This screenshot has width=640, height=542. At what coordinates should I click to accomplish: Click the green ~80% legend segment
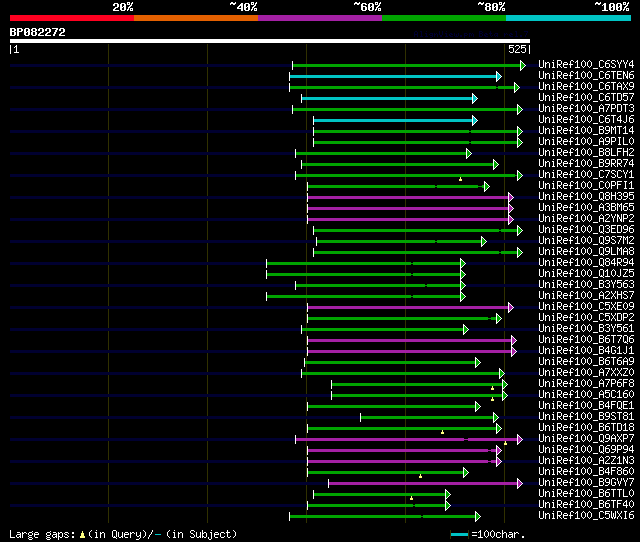444,18
